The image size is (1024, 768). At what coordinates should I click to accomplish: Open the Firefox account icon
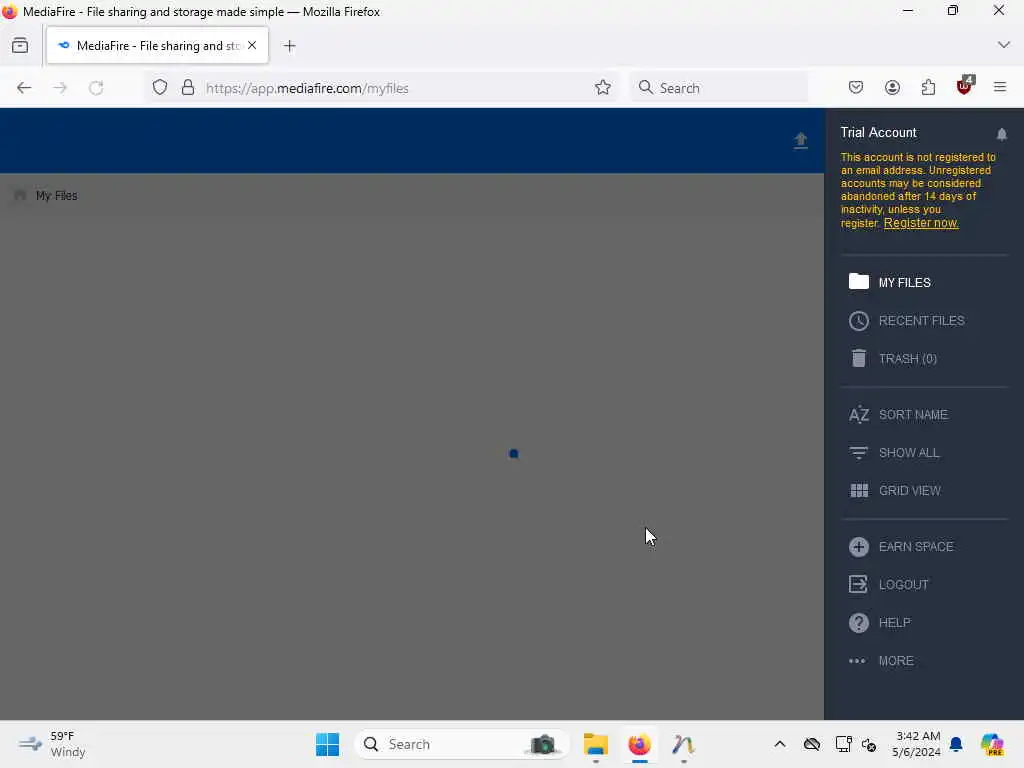pyautogui.click(x=892, y=88)
